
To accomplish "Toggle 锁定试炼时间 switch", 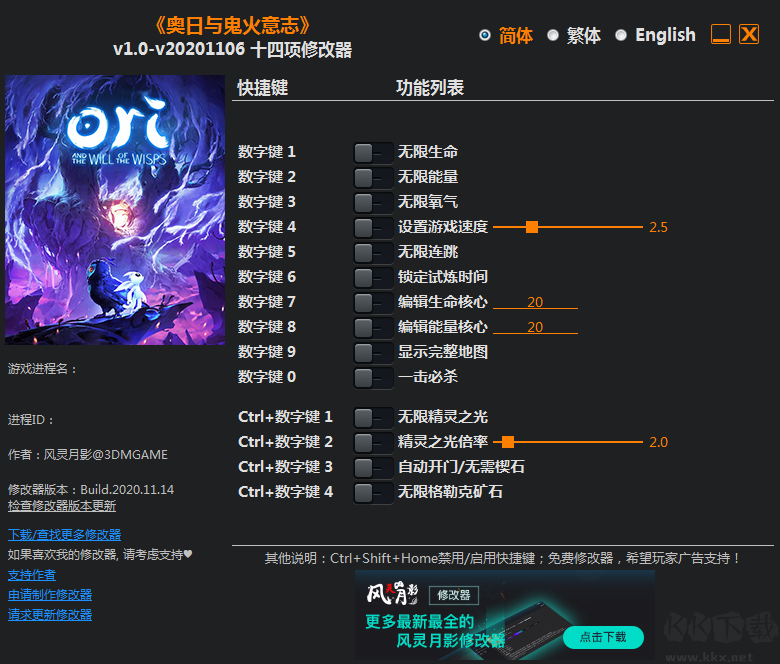I will pyautogui.click(x=374, y=278).
